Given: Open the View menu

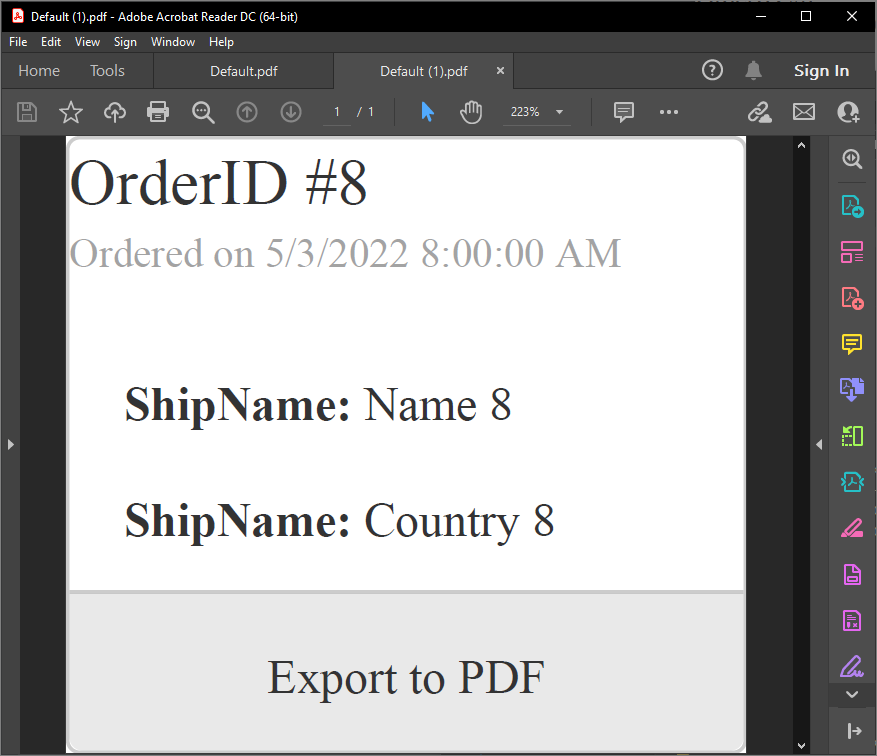Looking at the screenshot, I should 87,42.
